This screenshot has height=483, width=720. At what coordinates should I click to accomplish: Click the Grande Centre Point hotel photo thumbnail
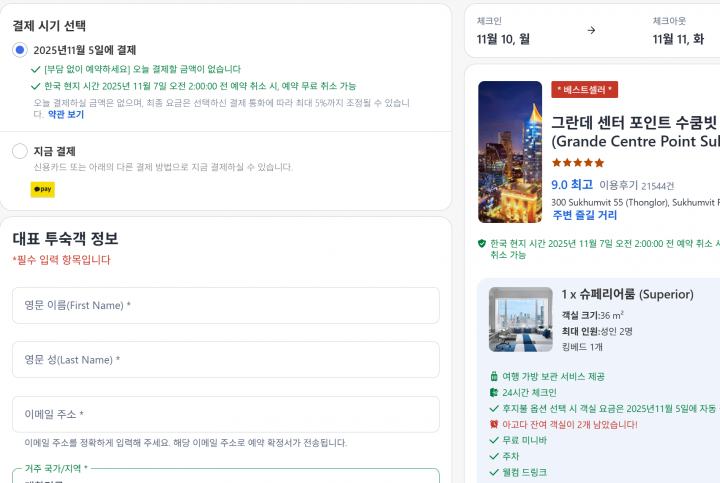pos(510,152)
